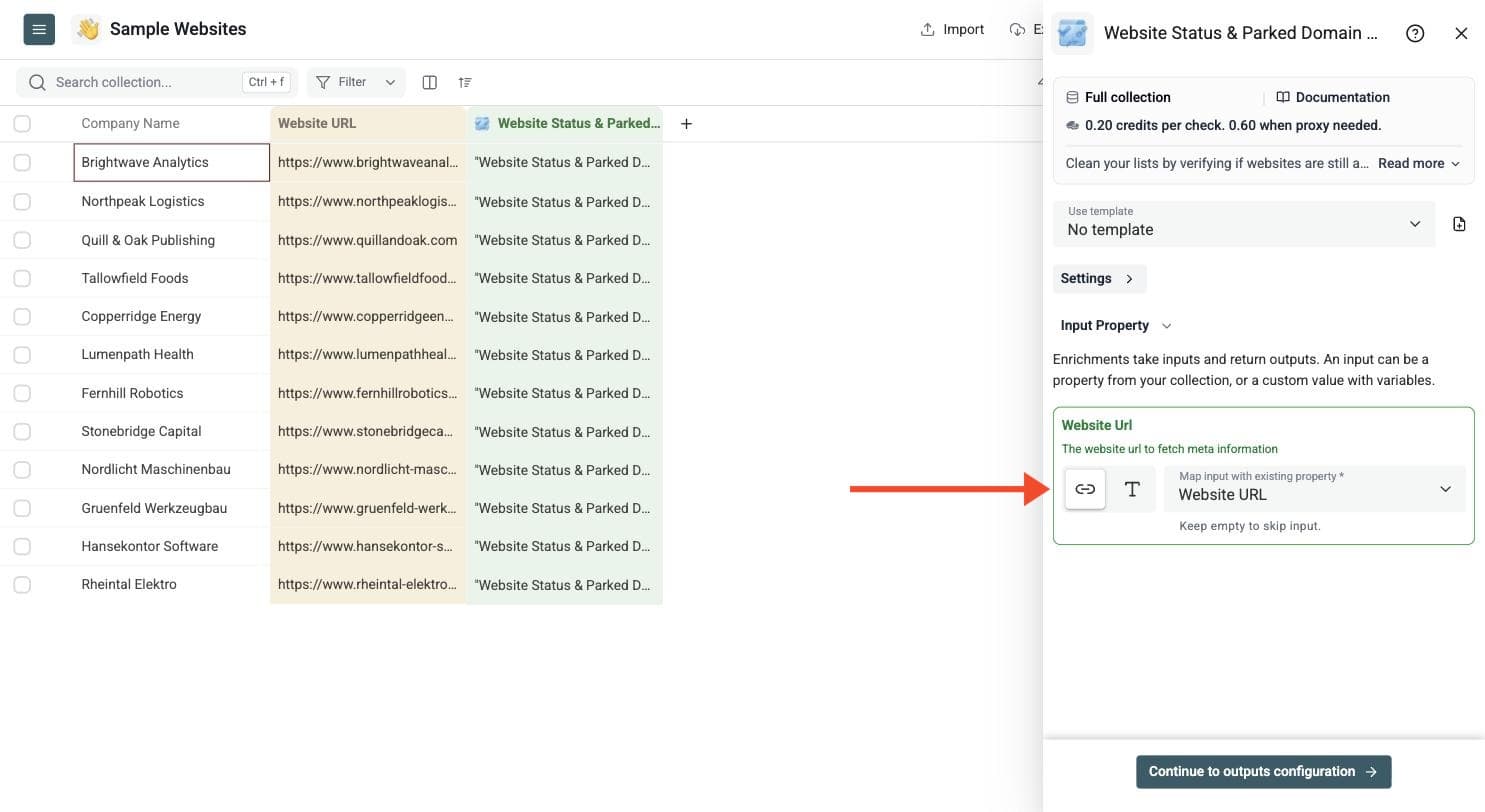1485x812 pixels.
Task: Open the Map input property dropdown
Action: 1315,489
